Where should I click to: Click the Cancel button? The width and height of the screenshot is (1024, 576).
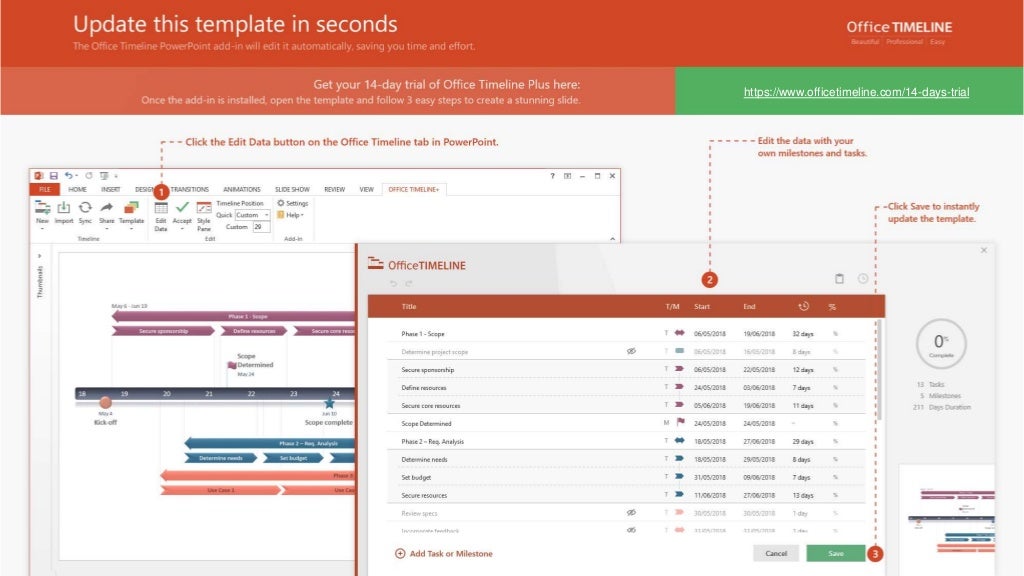coord(776,553)
